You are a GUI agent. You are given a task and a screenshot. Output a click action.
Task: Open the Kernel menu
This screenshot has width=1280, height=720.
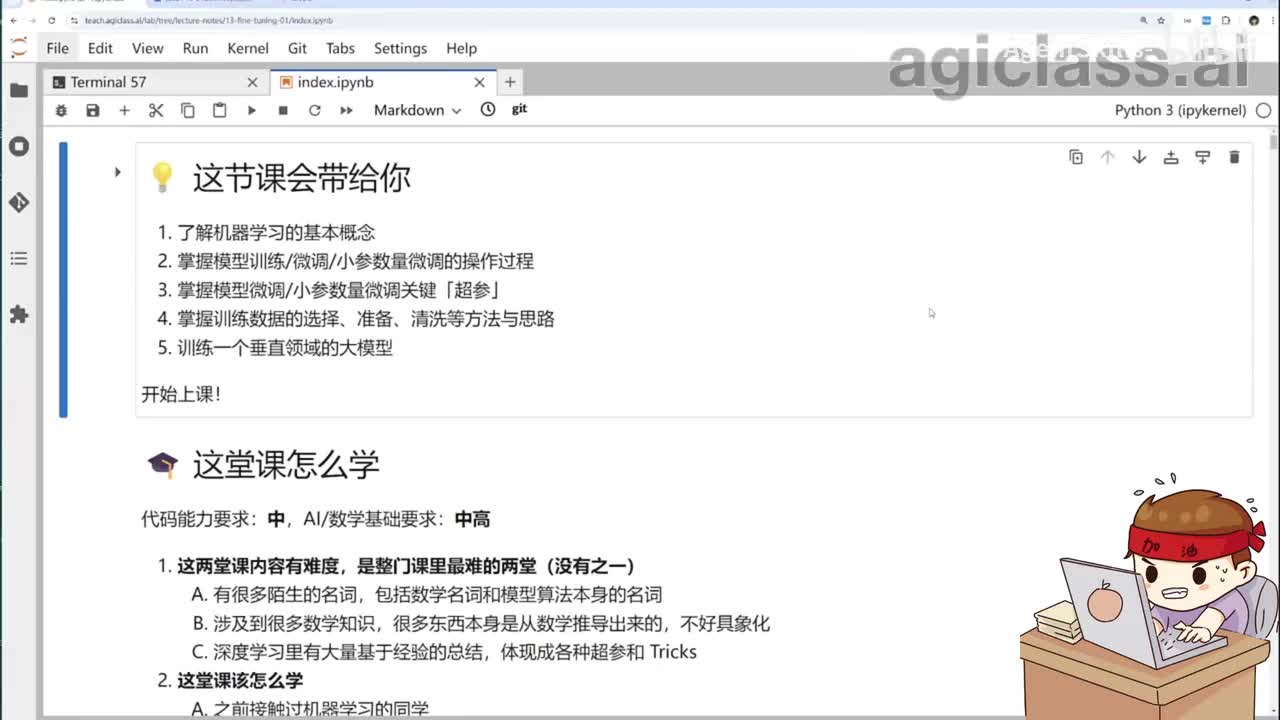click(248, 48)
